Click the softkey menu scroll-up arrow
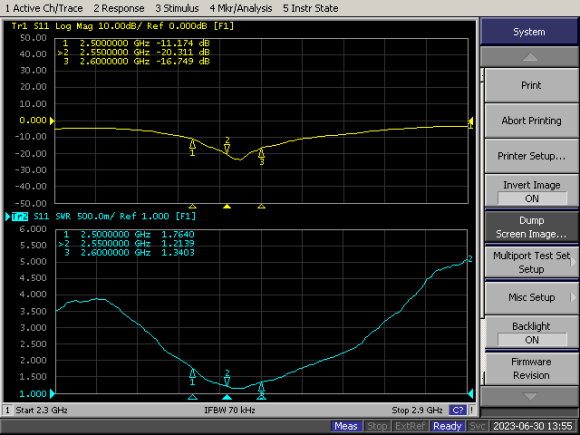The width and height of the screenshot is (580, 435). (529, 57)
